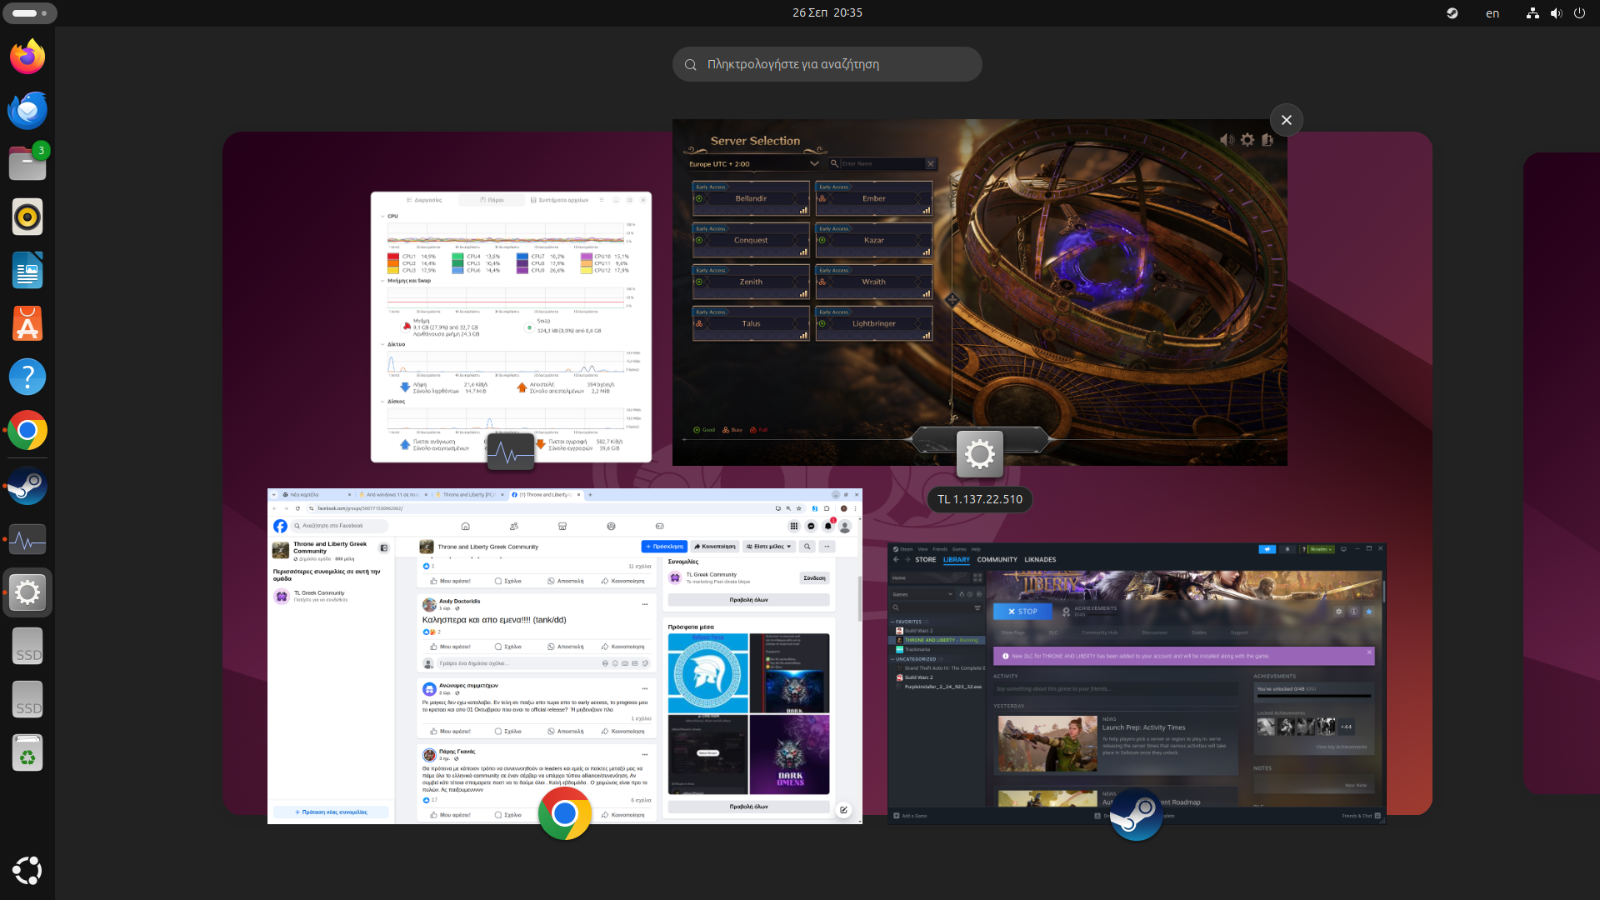Open LibreOffice Writer from the dock
The width and height of the screenshot is (1600, 900).
coord(28,270)
